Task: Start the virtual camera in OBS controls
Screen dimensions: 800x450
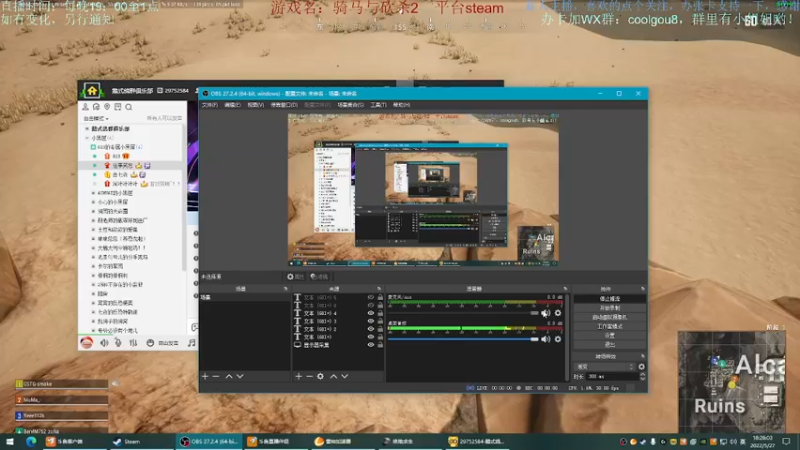Action: coord(609,317)
